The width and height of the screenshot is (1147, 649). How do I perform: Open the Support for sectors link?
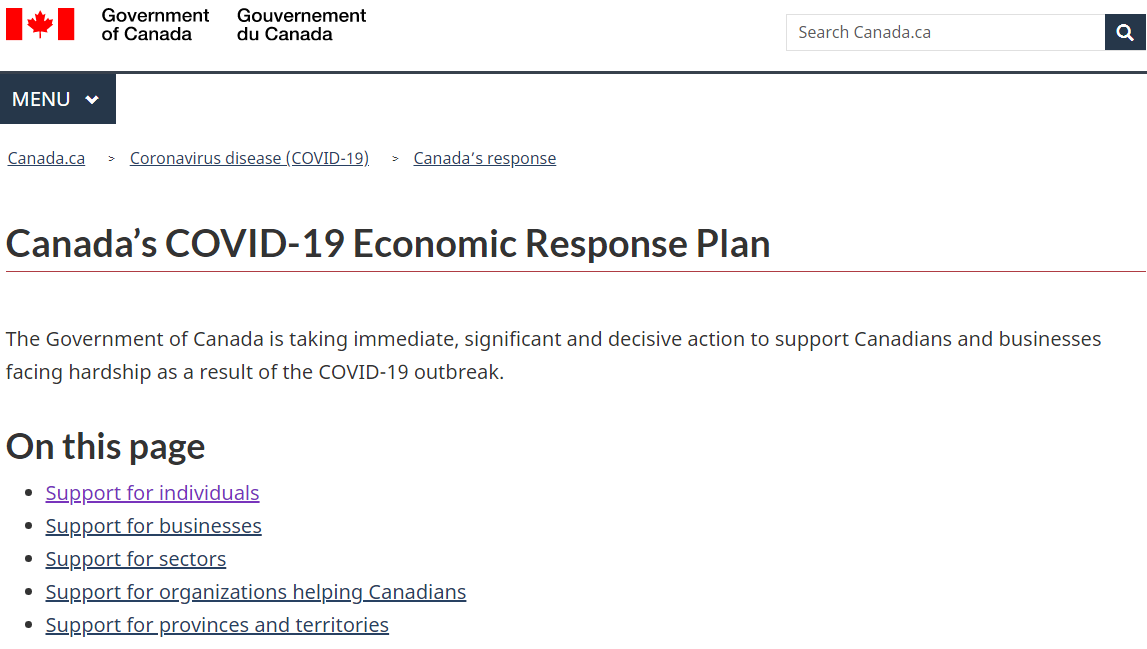point(136,559)
